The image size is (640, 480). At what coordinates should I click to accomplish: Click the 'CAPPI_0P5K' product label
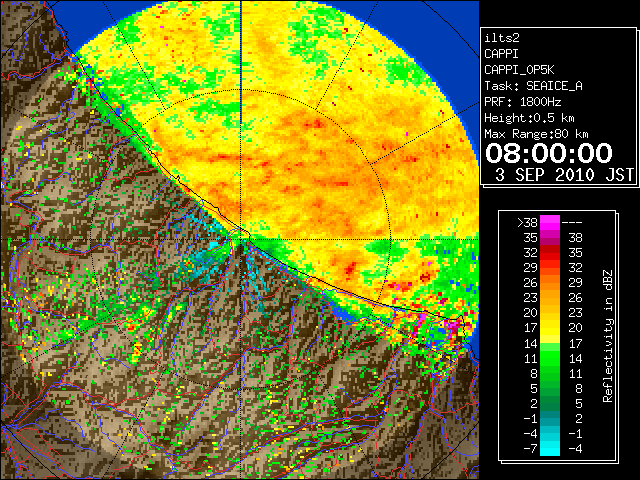[x=519, y=70]
